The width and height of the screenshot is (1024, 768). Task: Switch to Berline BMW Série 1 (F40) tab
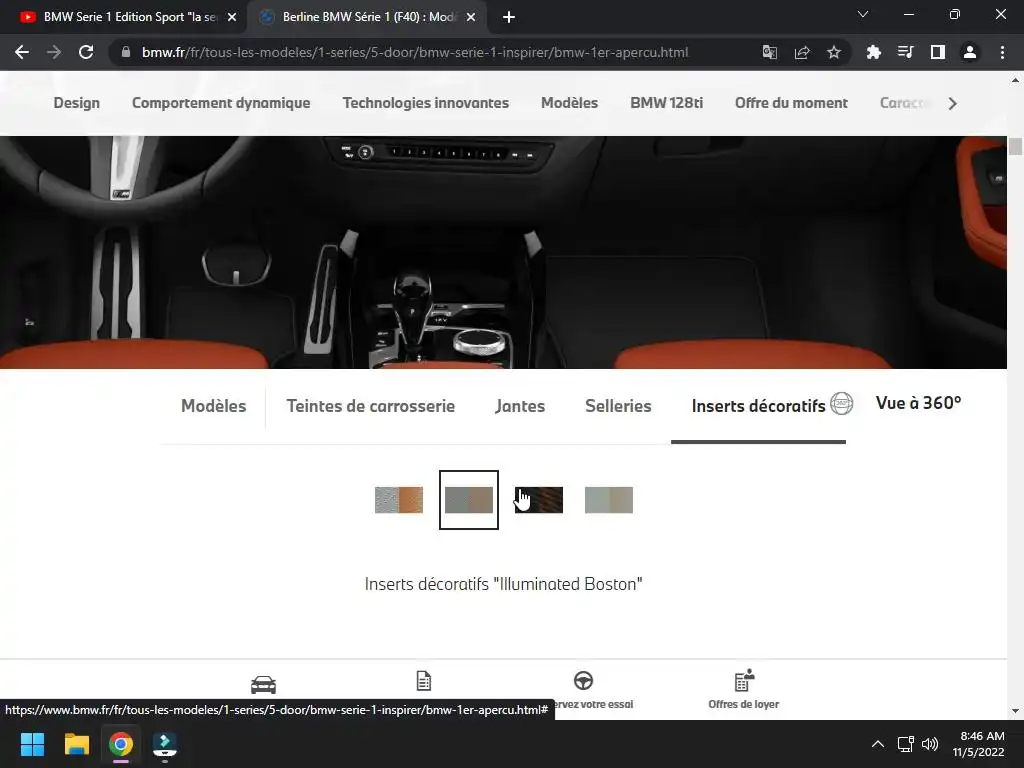click(369, 17)
